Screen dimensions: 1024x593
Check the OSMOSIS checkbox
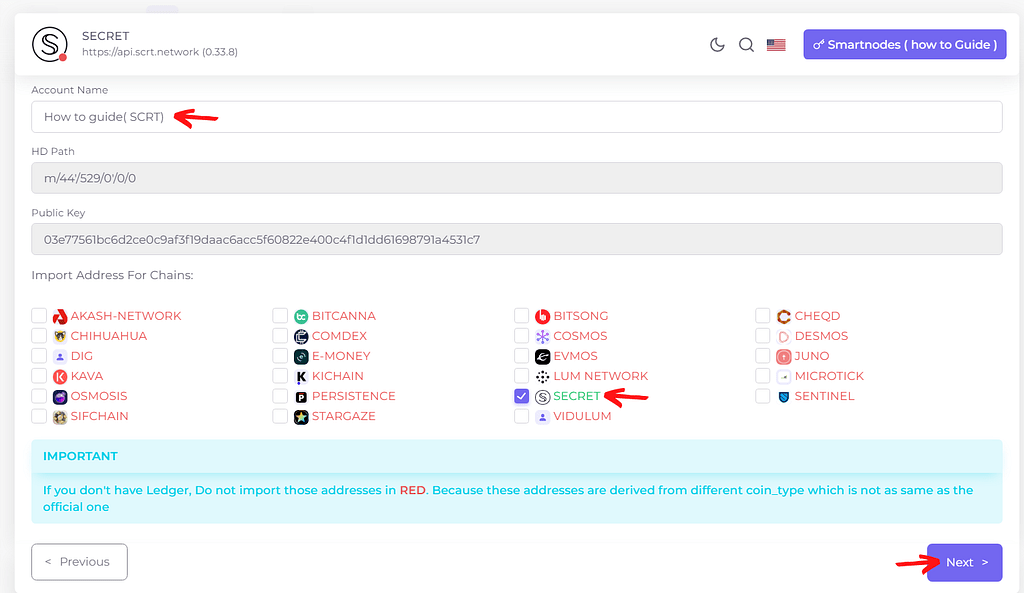[39, 396]
